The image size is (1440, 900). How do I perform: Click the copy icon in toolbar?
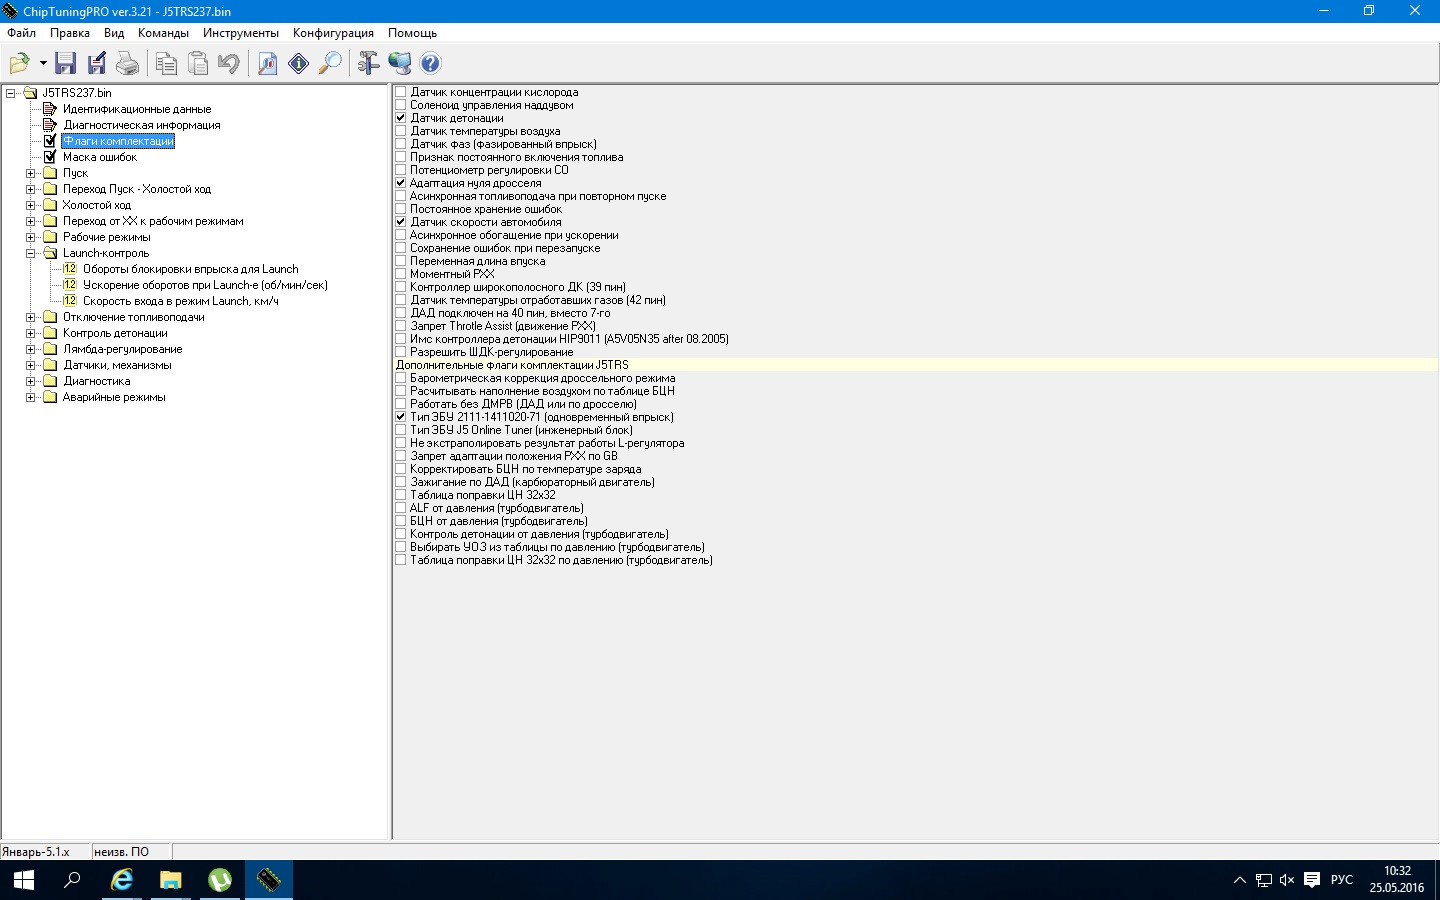(167, 64)
